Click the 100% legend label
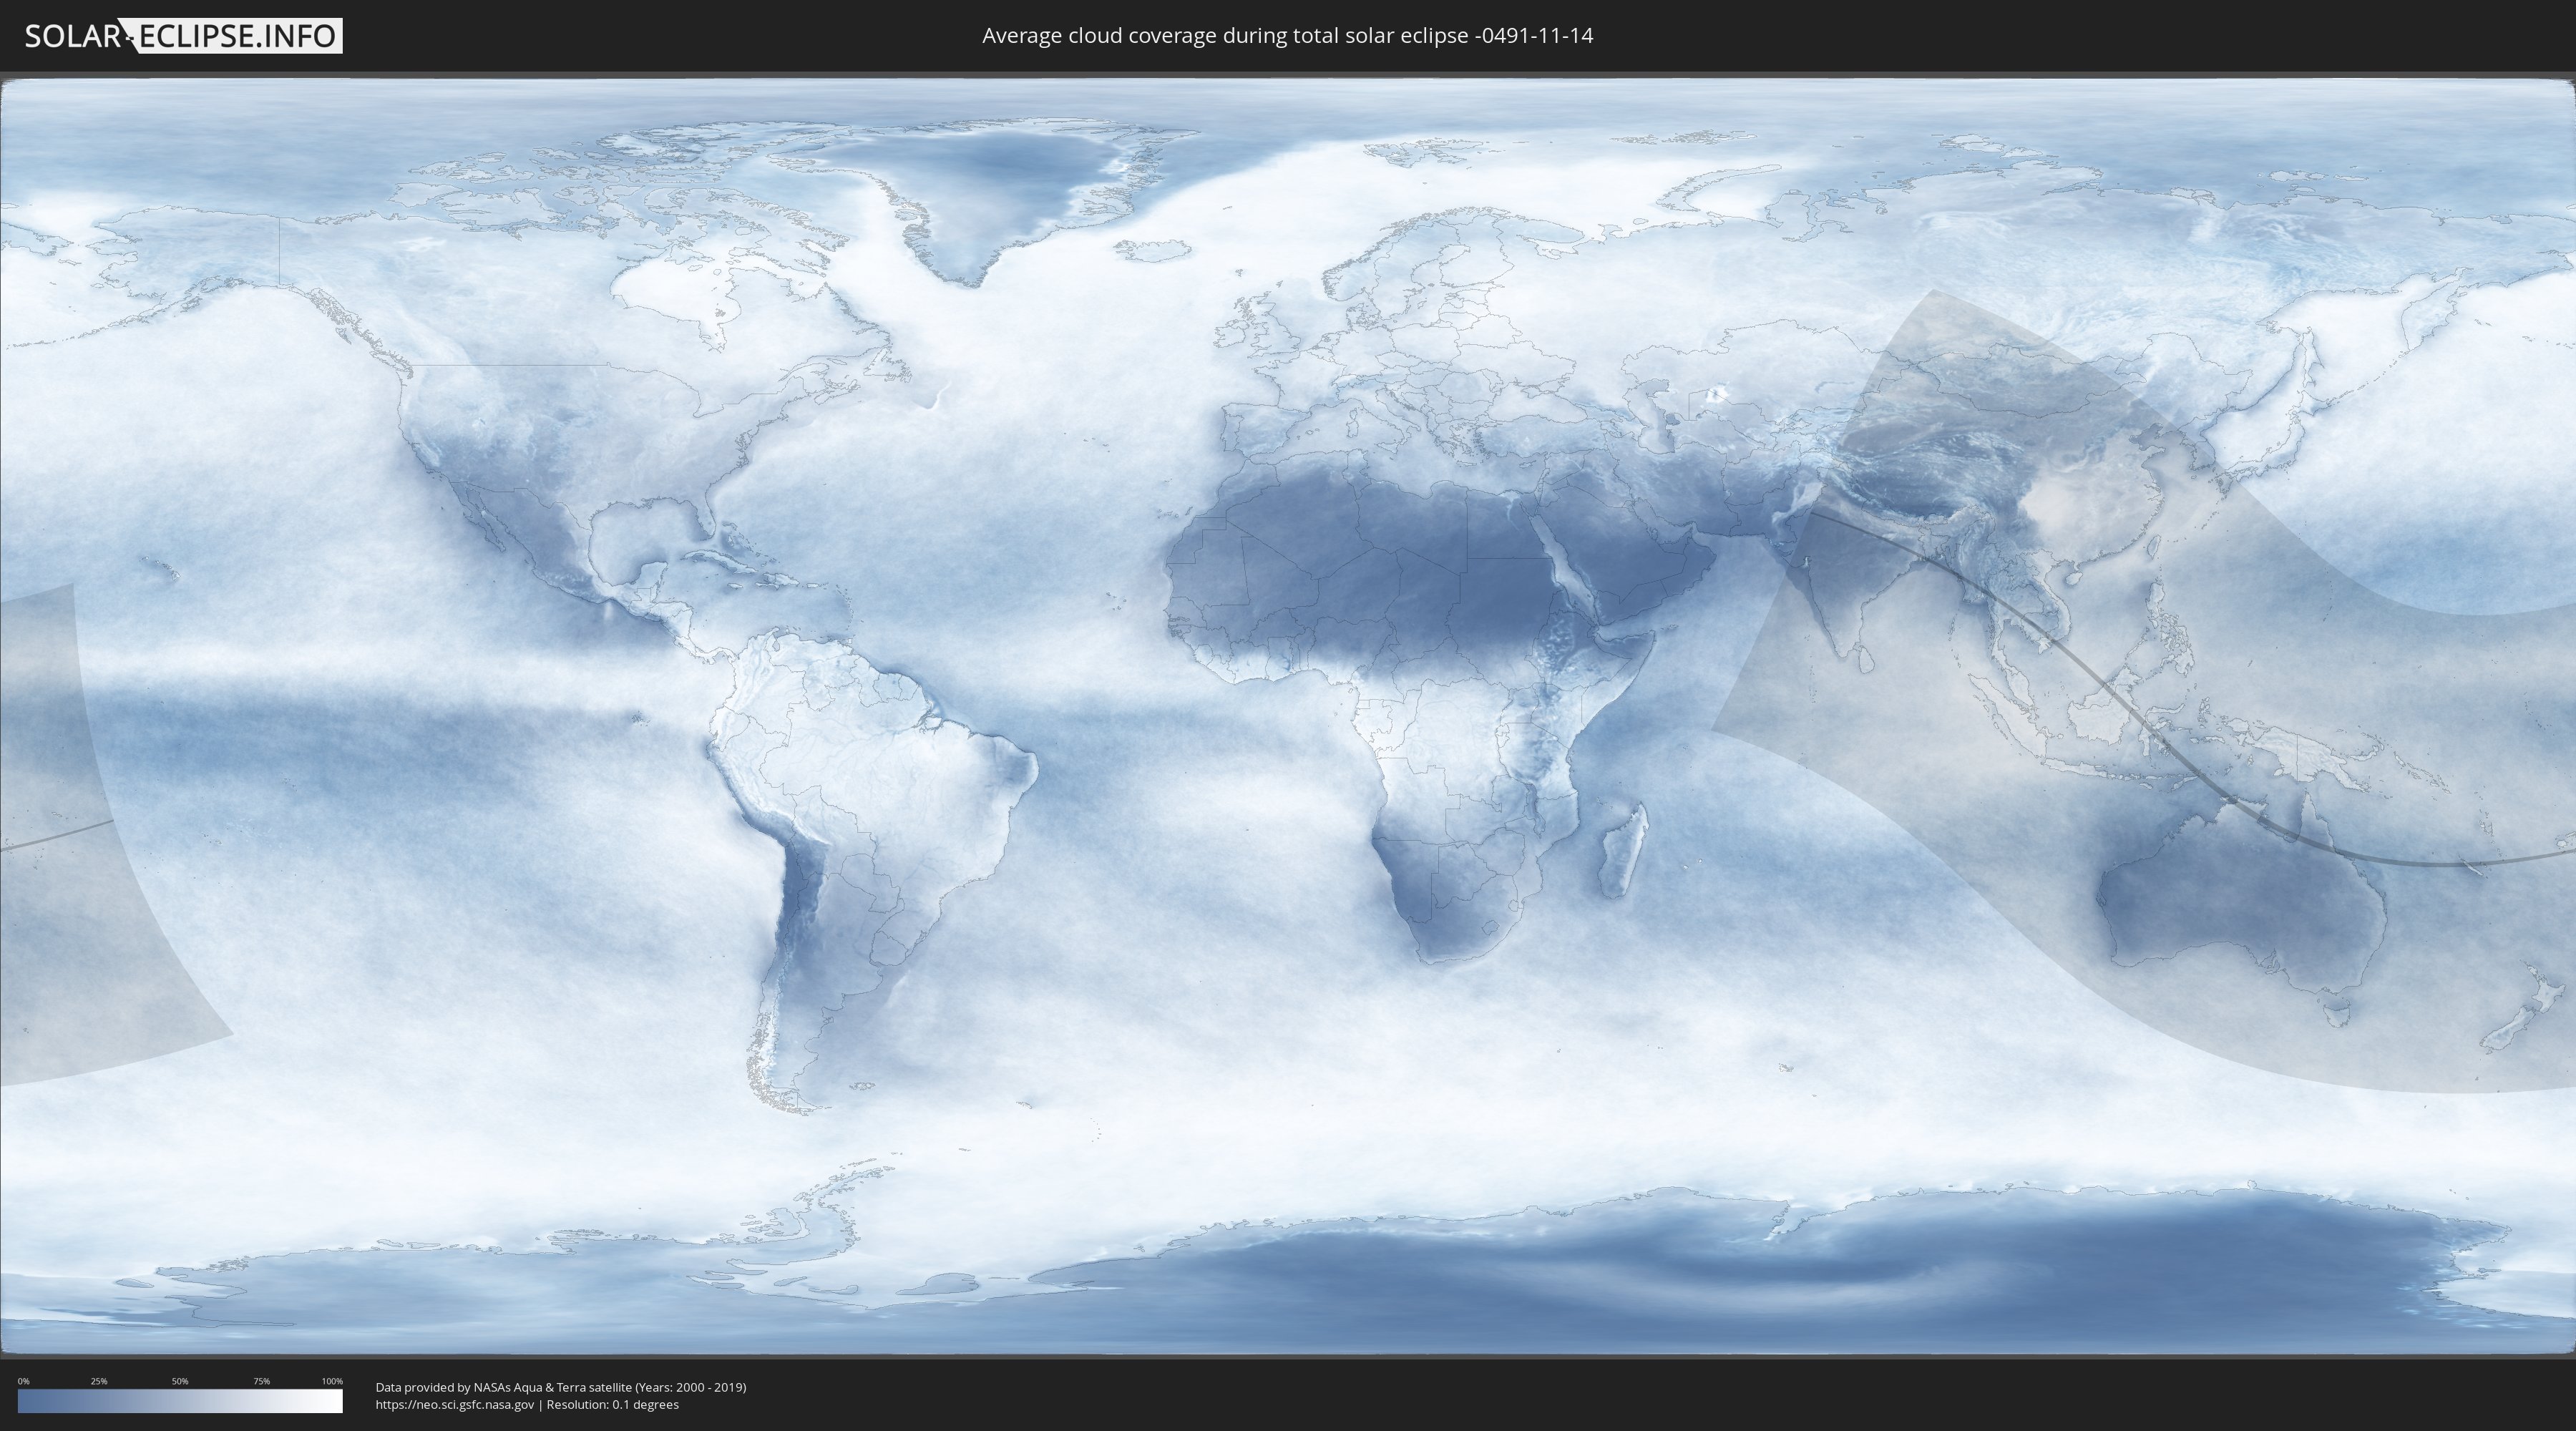 pos(332,1381)
